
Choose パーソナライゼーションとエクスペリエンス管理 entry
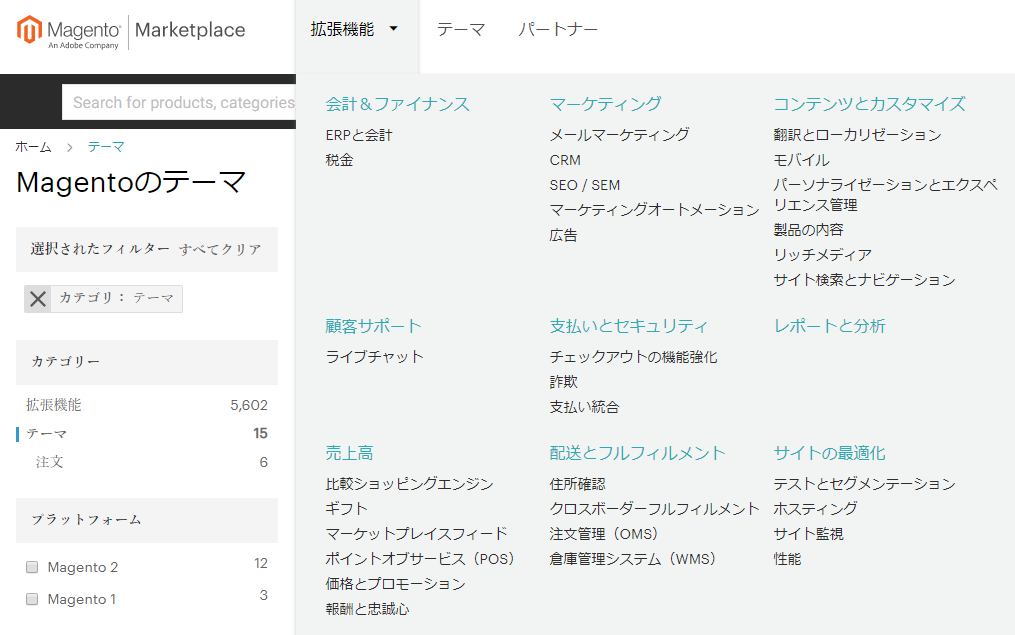(x=885, y=195)
